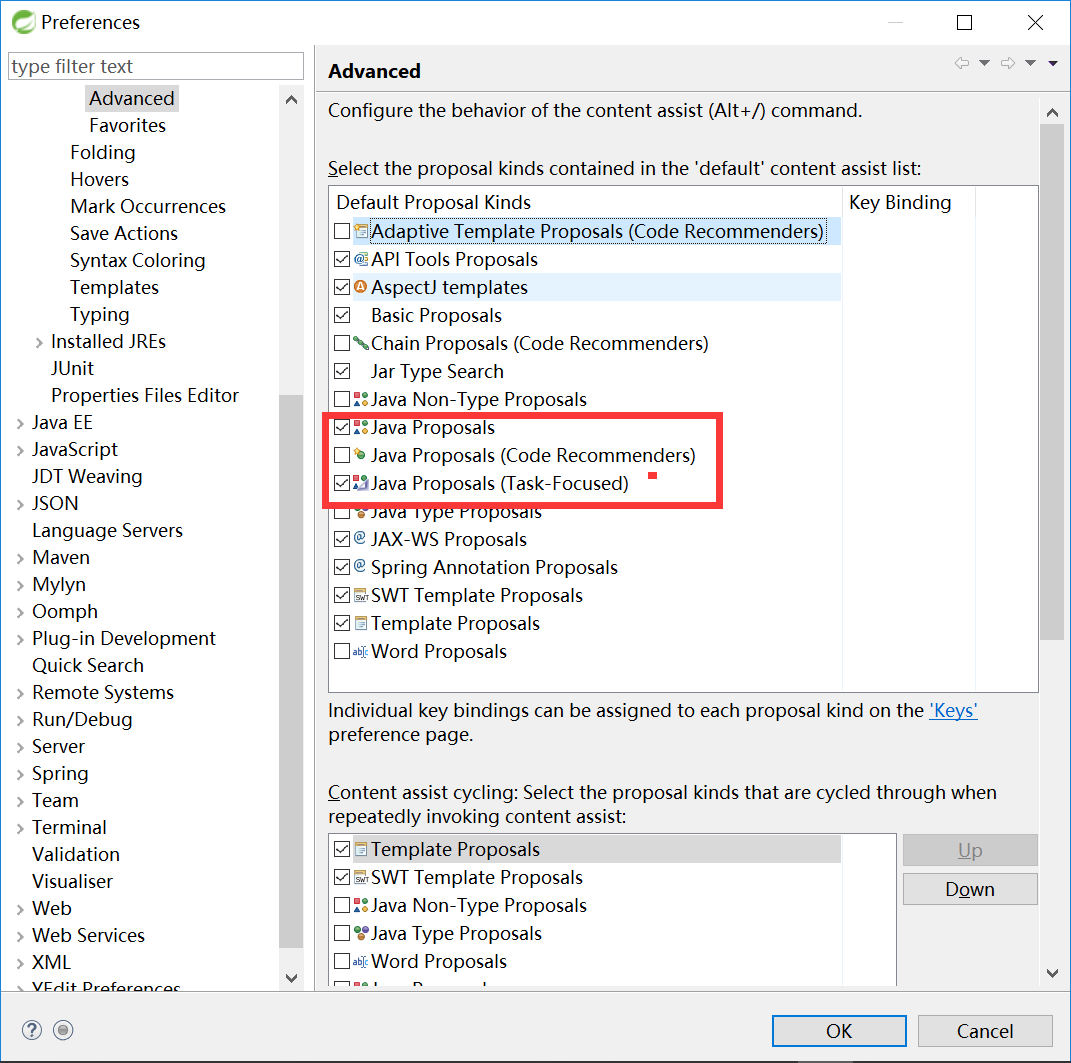This screenshot has width=1071, height=1063.
Task: Click the Java Type Proposals icon in cycling list
Action: tap(361, 933)
